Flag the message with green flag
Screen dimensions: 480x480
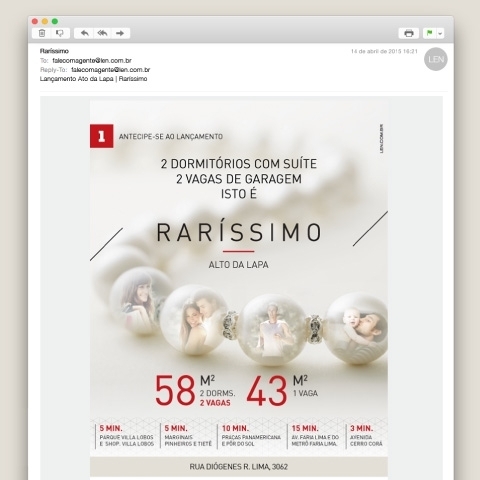(x=430, y=33)
